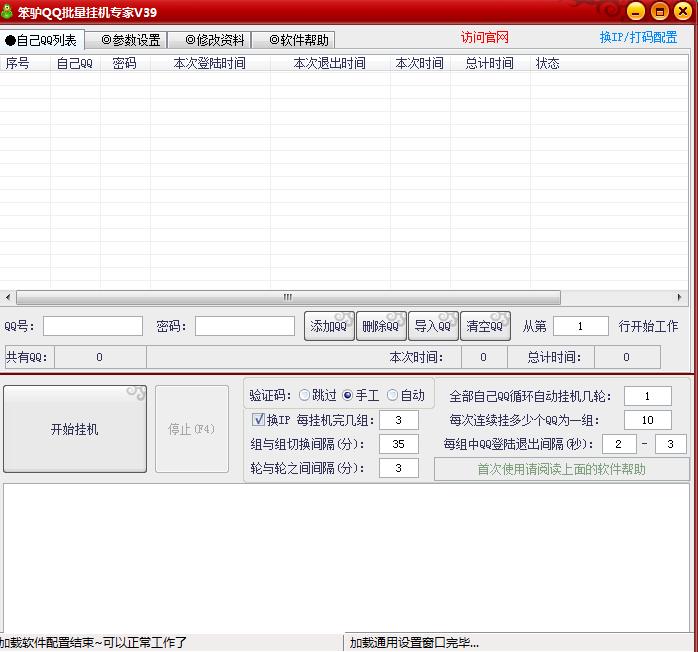Click the 共有QQ count value
Image resolution: width=698 pixels, height=652 pixels.
(100, 357)
